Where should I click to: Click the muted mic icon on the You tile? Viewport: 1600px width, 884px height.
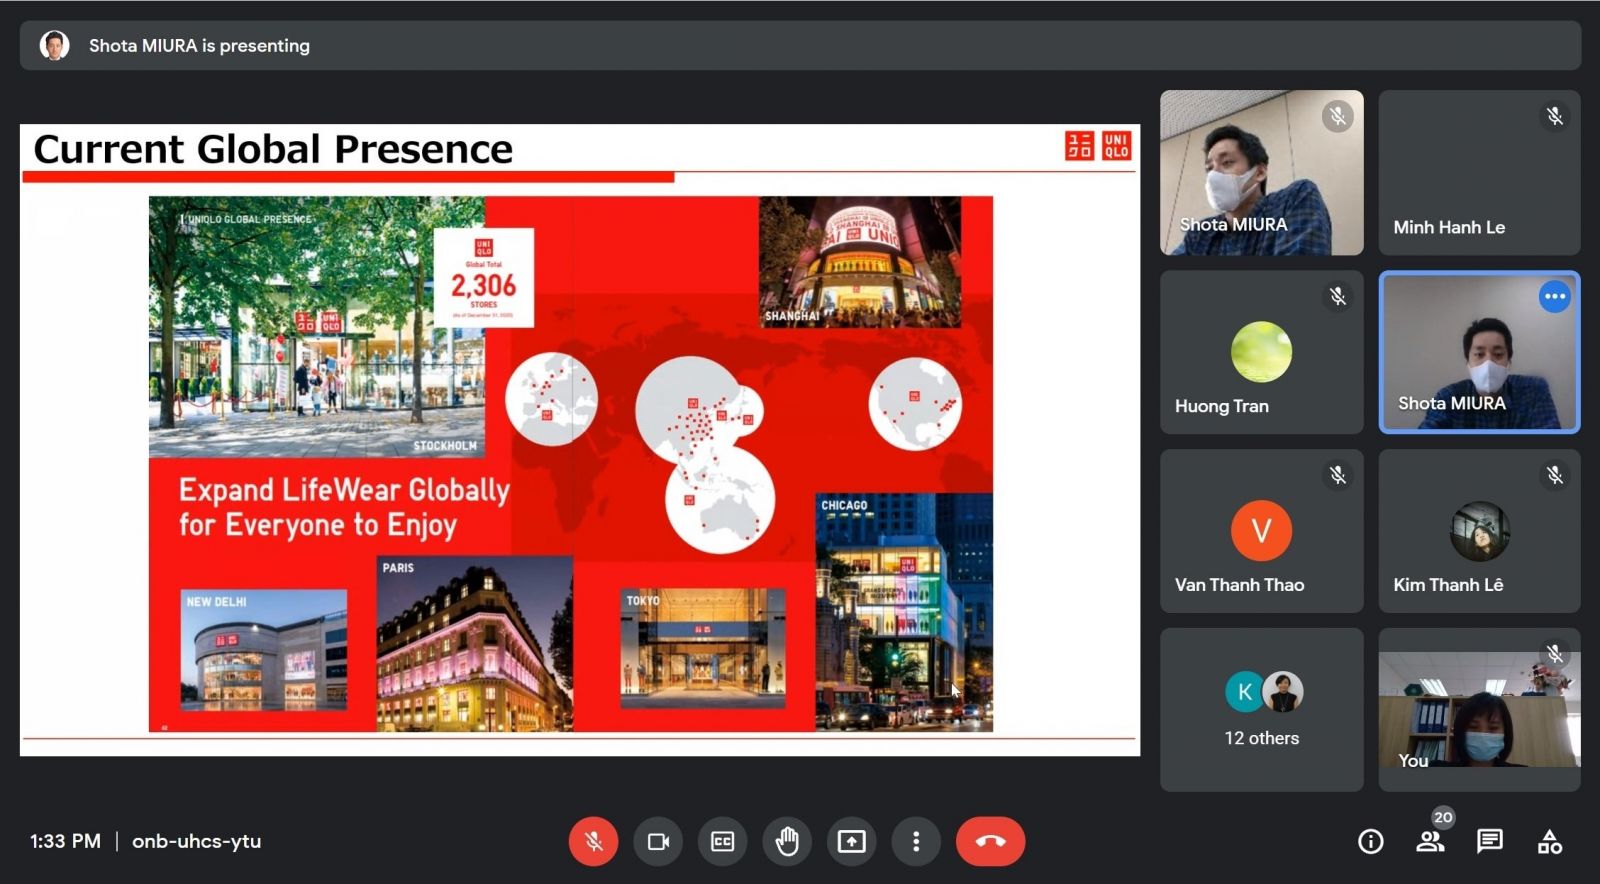pos(1554,654)
